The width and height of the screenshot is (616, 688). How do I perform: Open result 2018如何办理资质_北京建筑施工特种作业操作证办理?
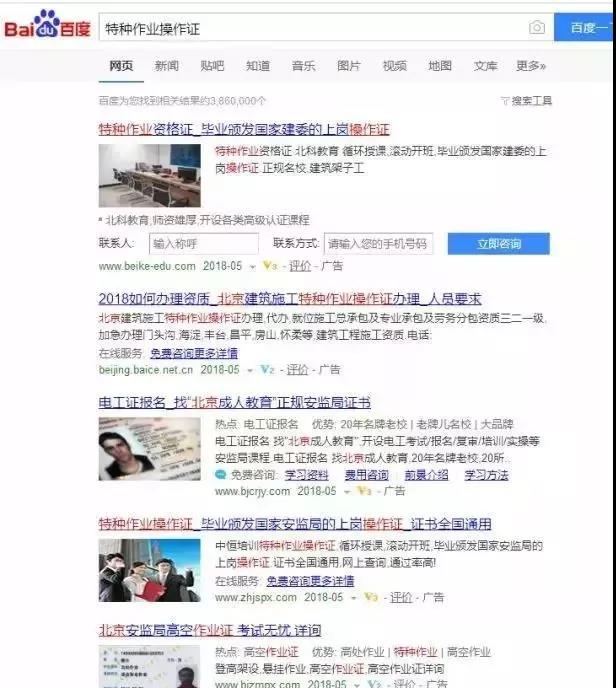tap(290, 299)
